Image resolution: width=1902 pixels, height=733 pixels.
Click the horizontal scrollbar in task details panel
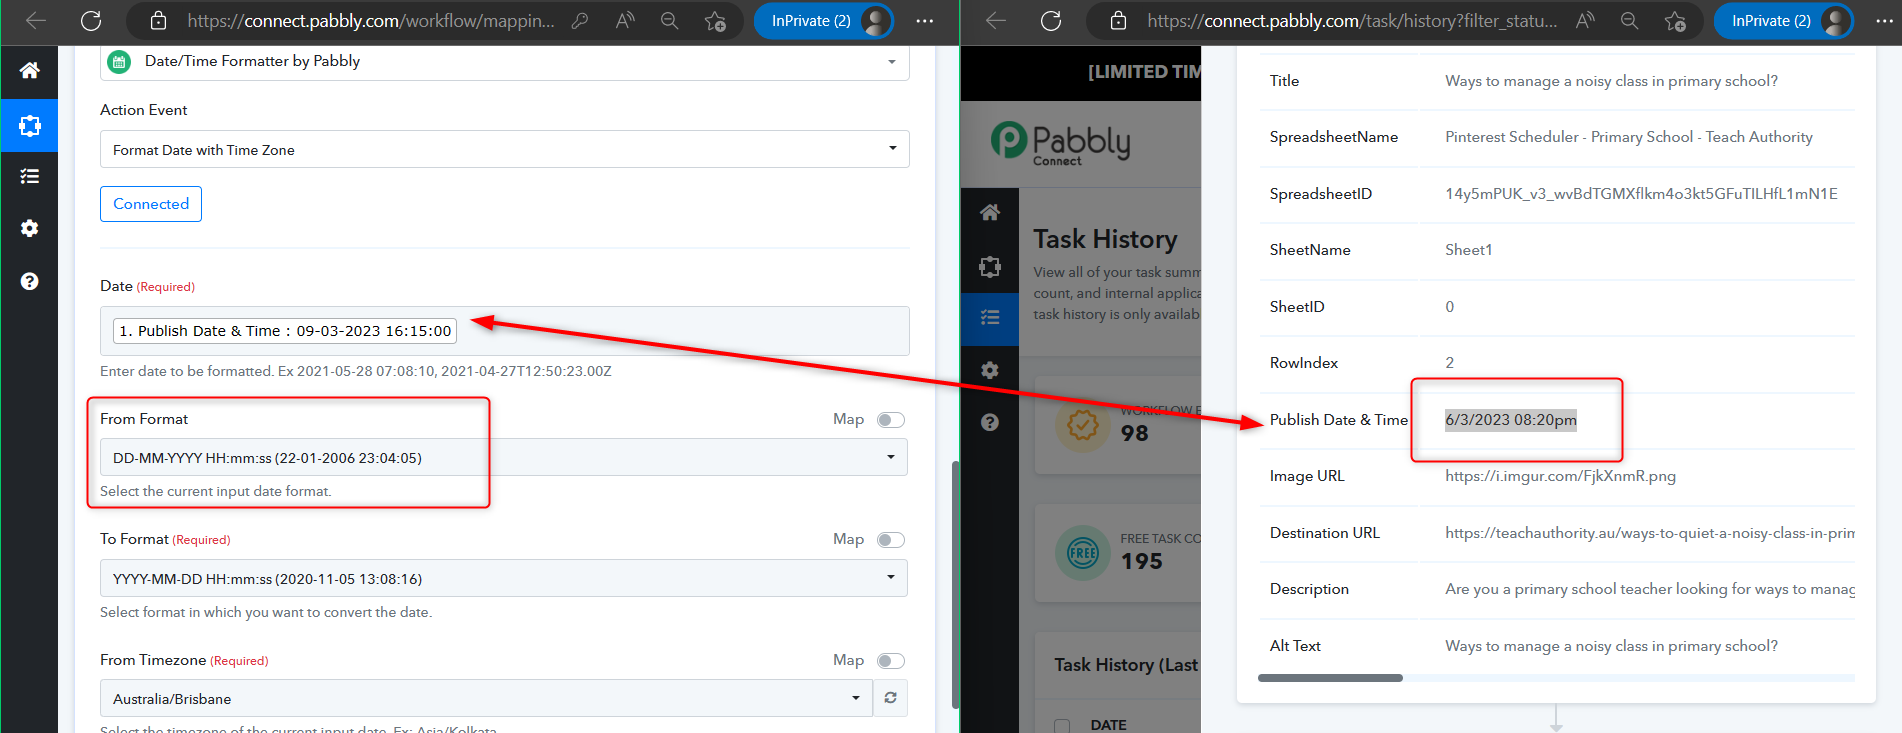pos(1330,678)
